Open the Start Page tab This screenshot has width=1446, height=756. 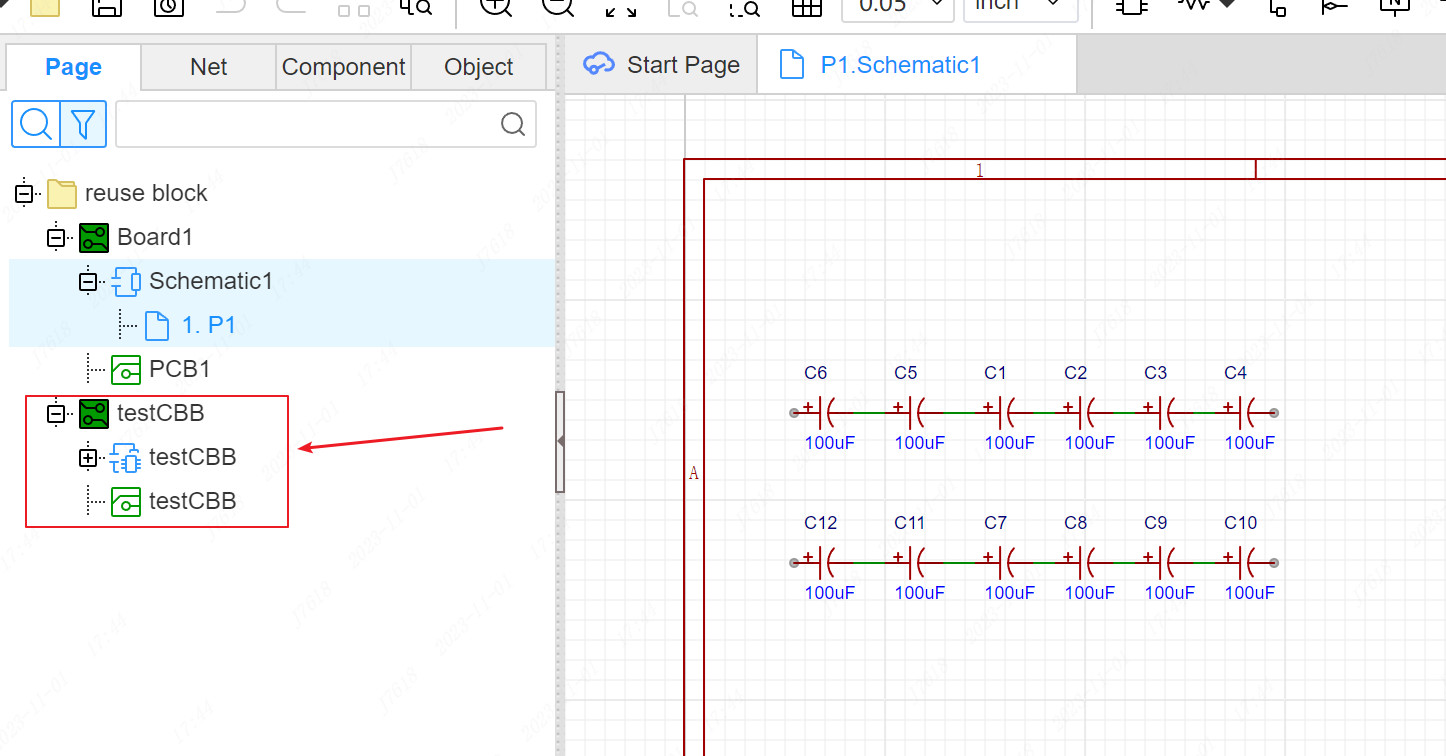662,65
